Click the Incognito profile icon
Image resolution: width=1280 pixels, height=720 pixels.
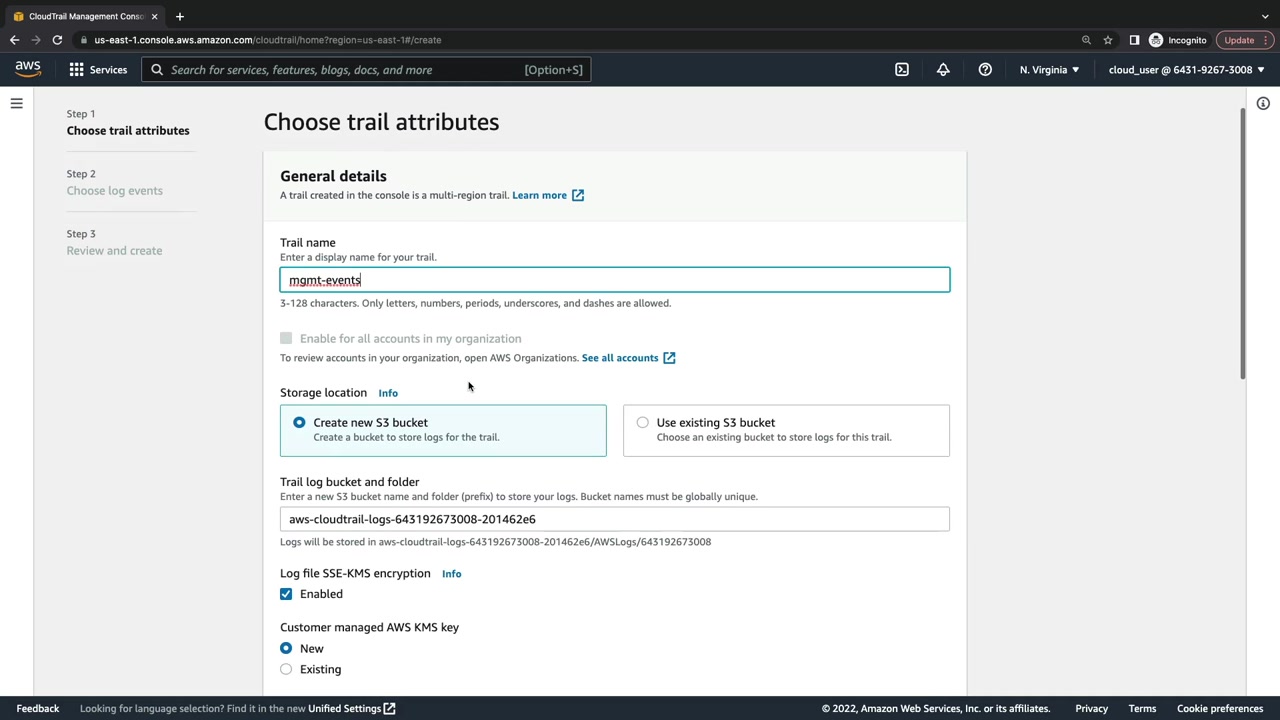tap(1156, 40)
